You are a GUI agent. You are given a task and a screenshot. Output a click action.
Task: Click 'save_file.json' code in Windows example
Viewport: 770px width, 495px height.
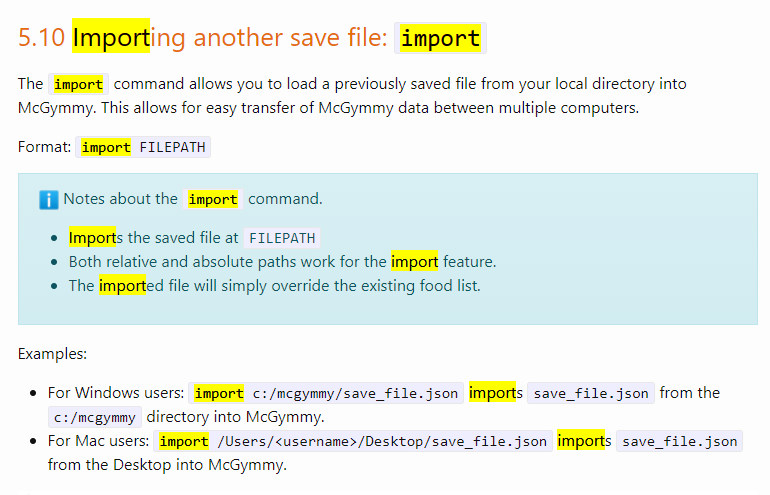[x=591, y=393]
